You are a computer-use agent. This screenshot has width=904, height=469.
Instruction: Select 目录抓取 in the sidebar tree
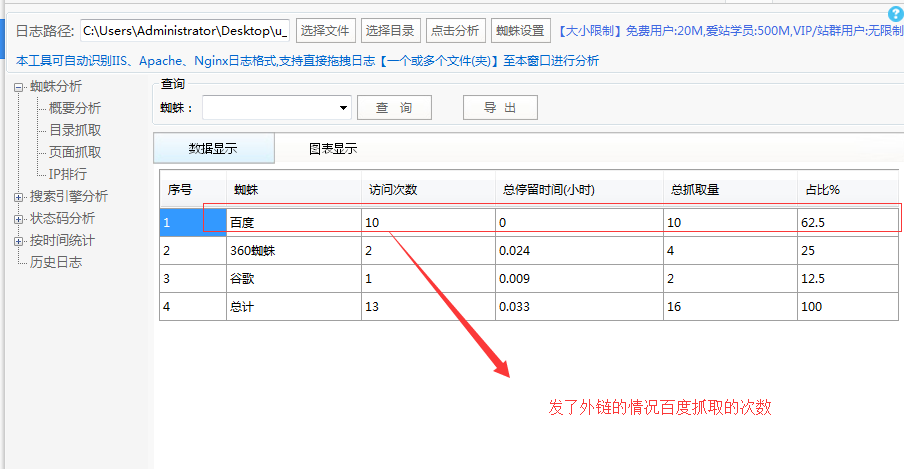click(x=75, y=130)
